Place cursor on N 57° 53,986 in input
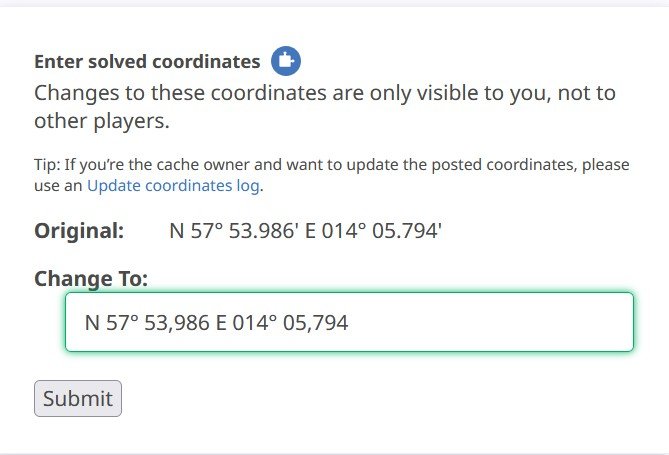 click(x=147, y=322)
